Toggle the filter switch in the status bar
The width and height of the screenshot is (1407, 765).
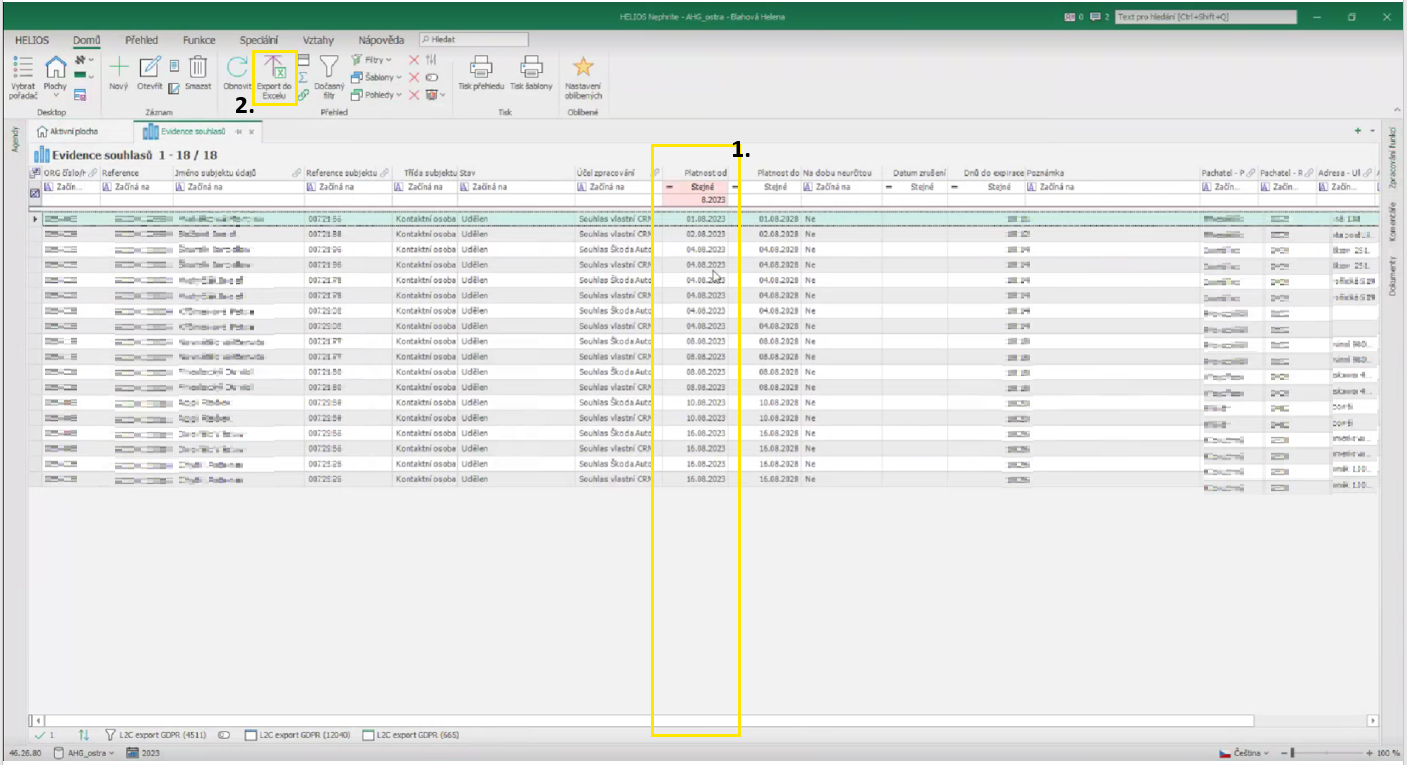click(224, 735)
